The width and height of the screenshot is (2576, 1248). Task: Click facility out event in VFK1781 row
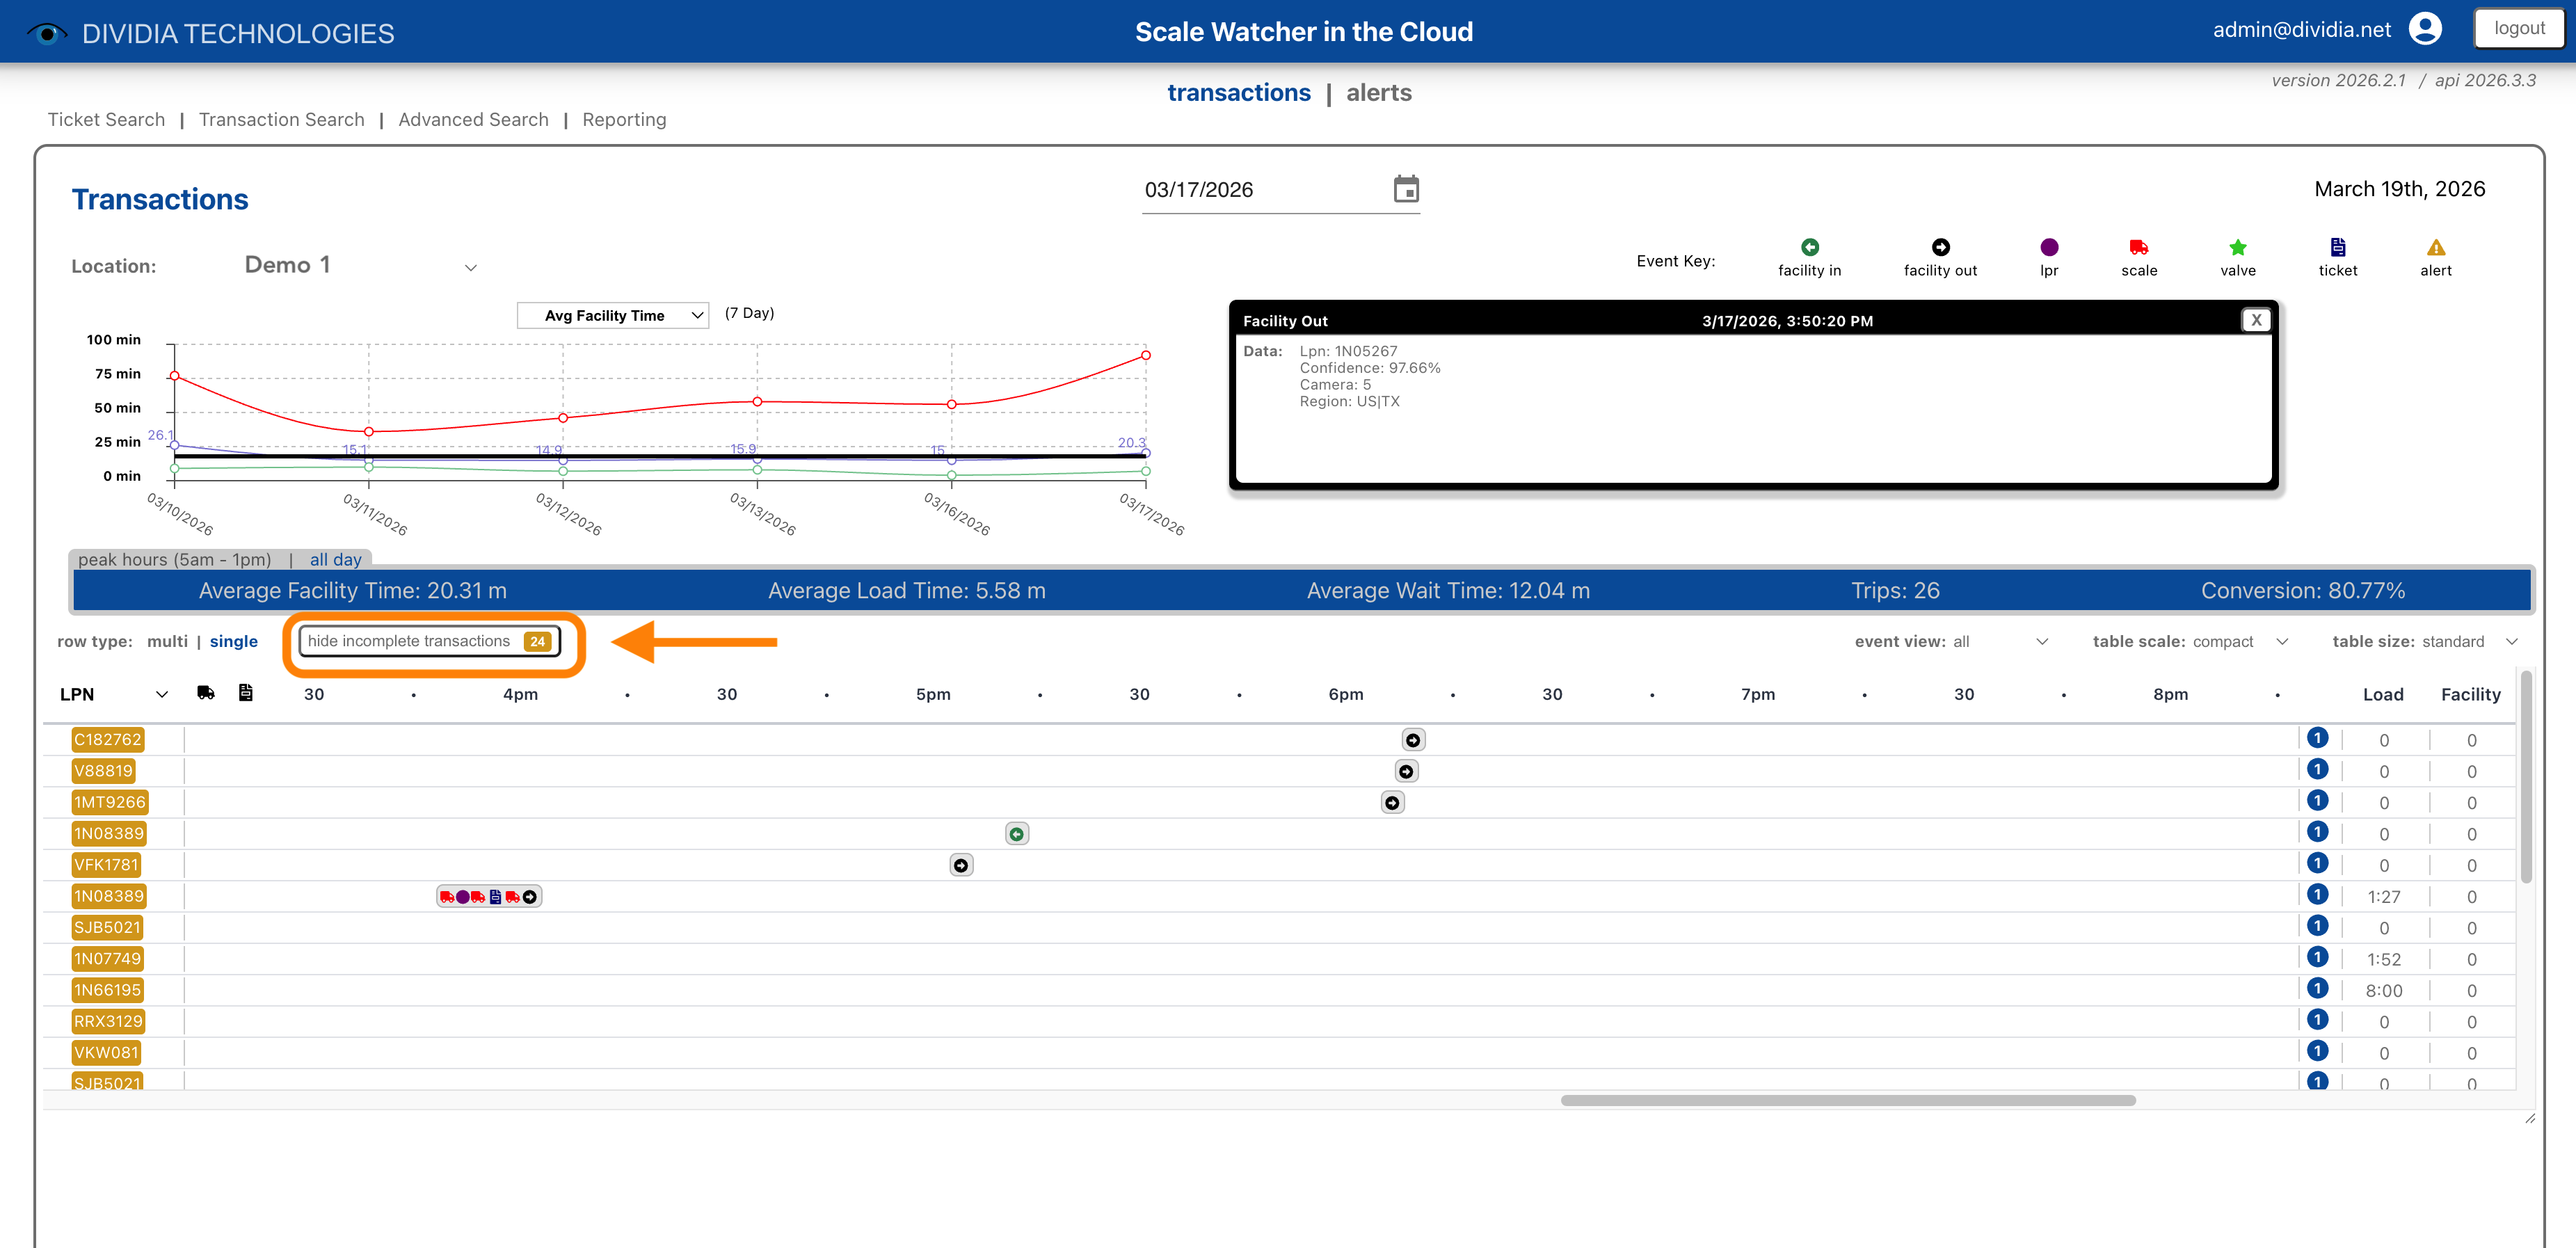coord(960,865)
